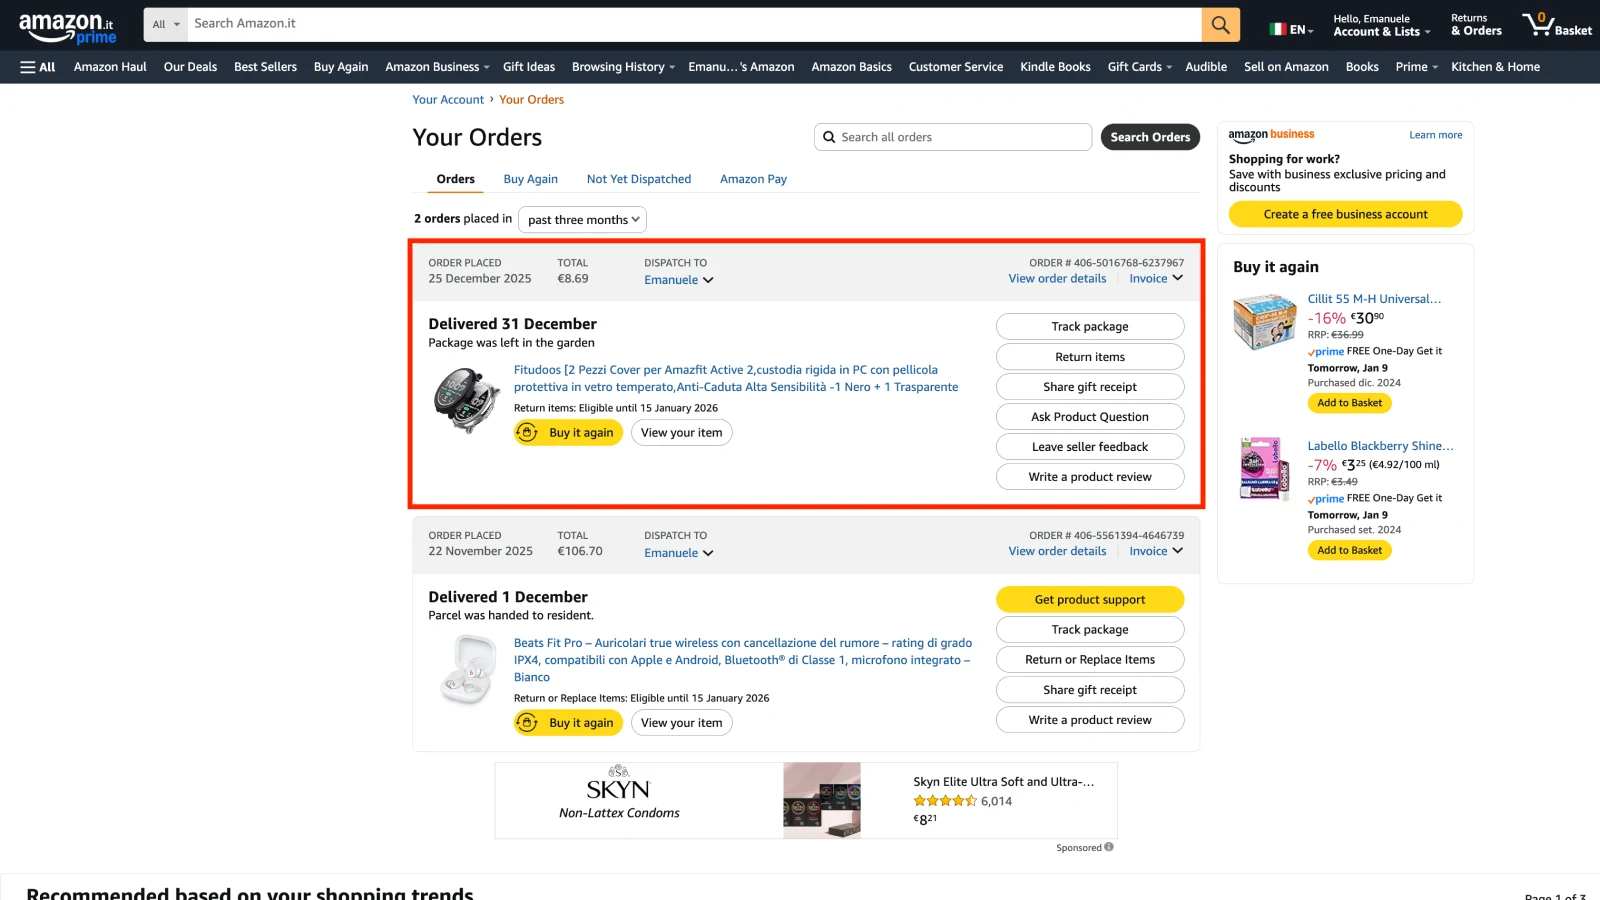
Task: Click Create a free business account
Action: (x=1345, y=214)
